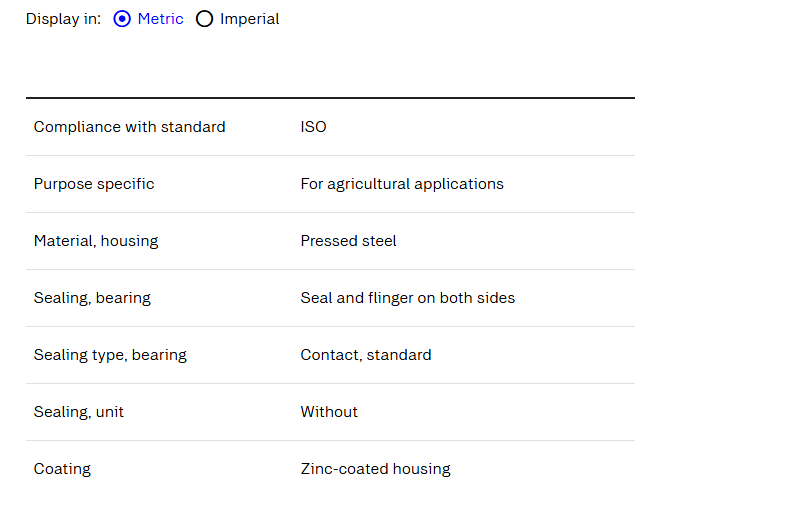The image size is (805, 505).
Task: Select the Metric radio button
Action: [x=122, y=19]
